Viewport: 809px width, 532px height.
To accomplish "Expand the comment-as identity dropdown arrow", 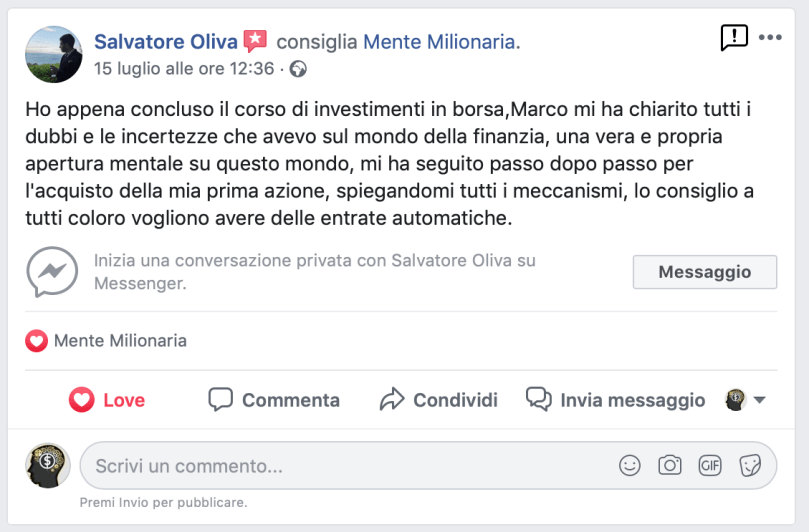I will [759, 400].
